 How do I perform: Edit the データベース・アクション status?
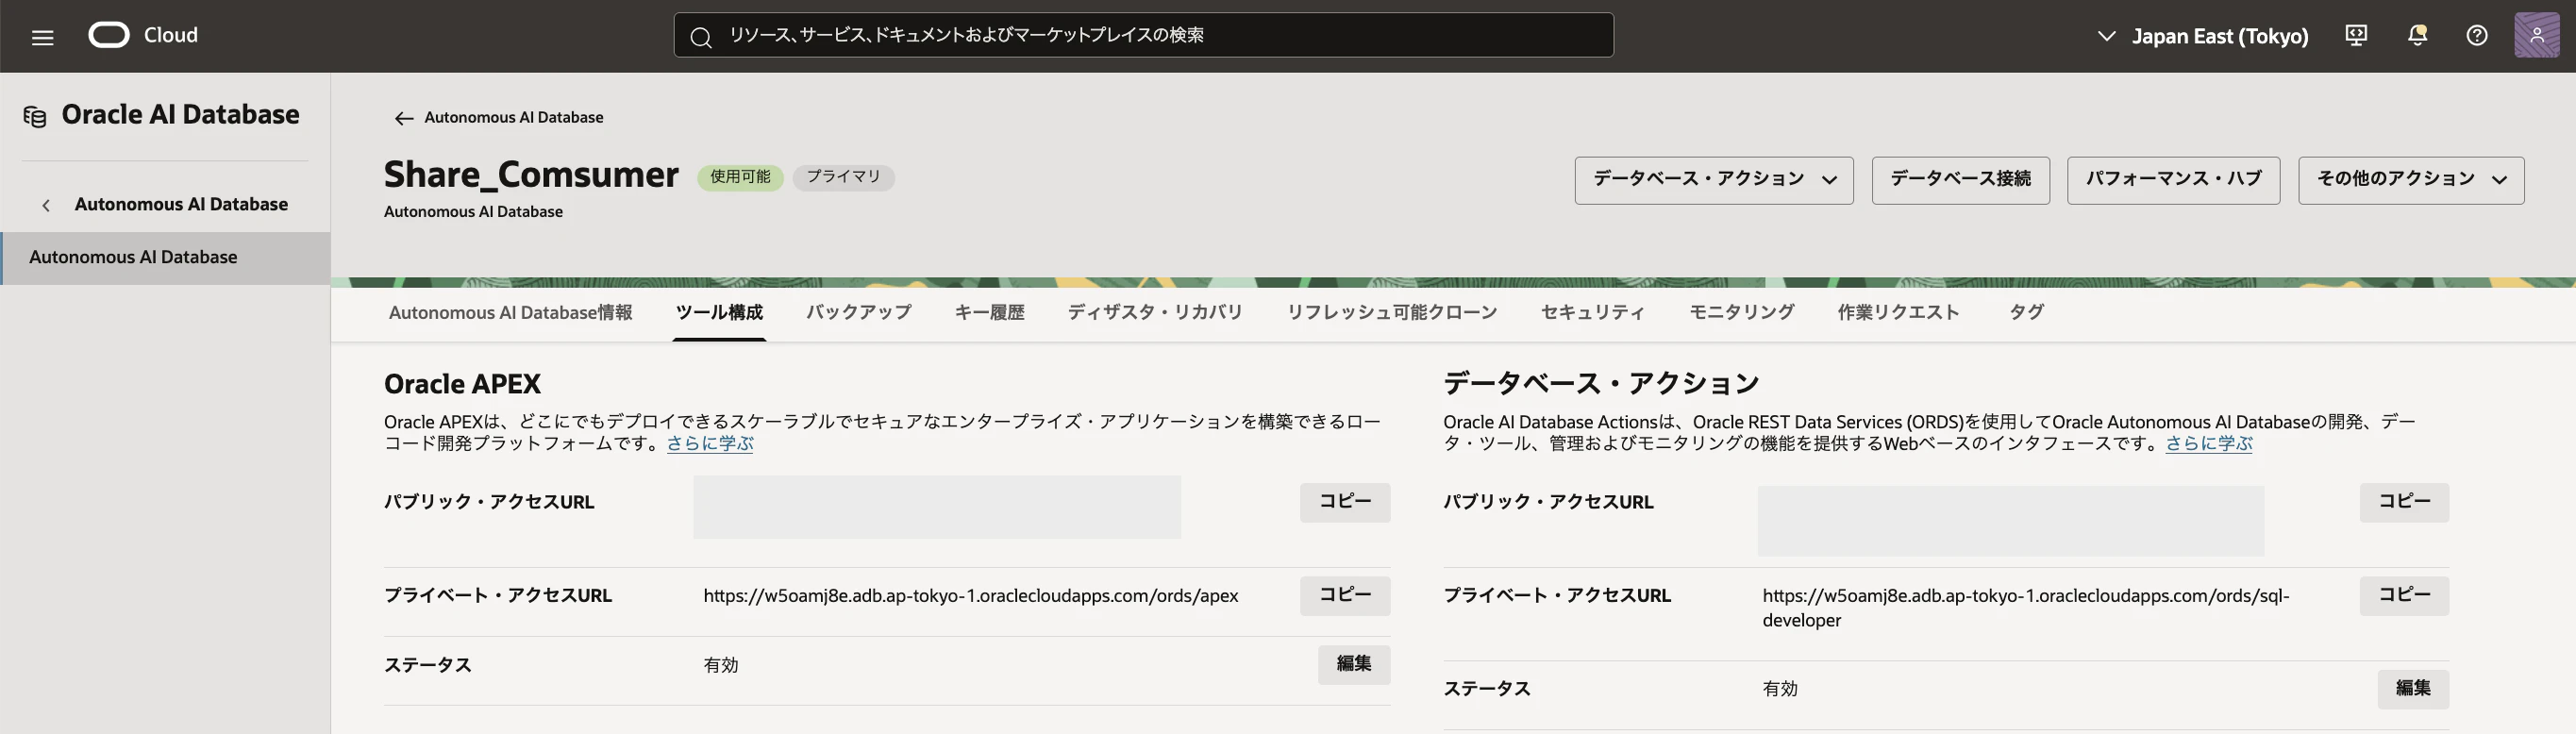point(2413,689)
